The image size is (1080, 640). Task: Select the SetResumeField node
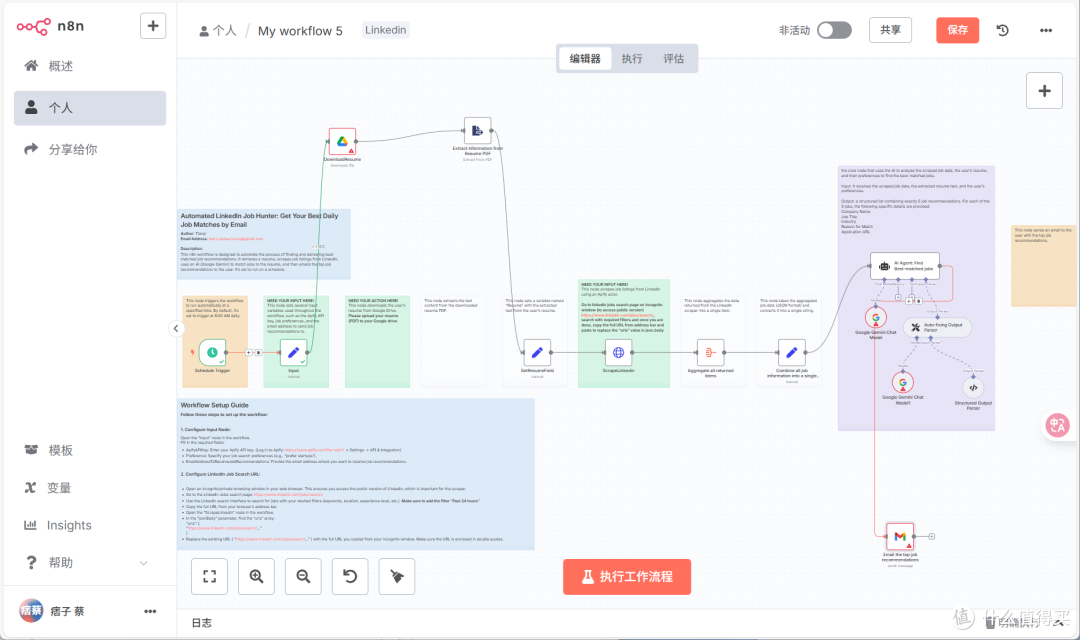537,353
